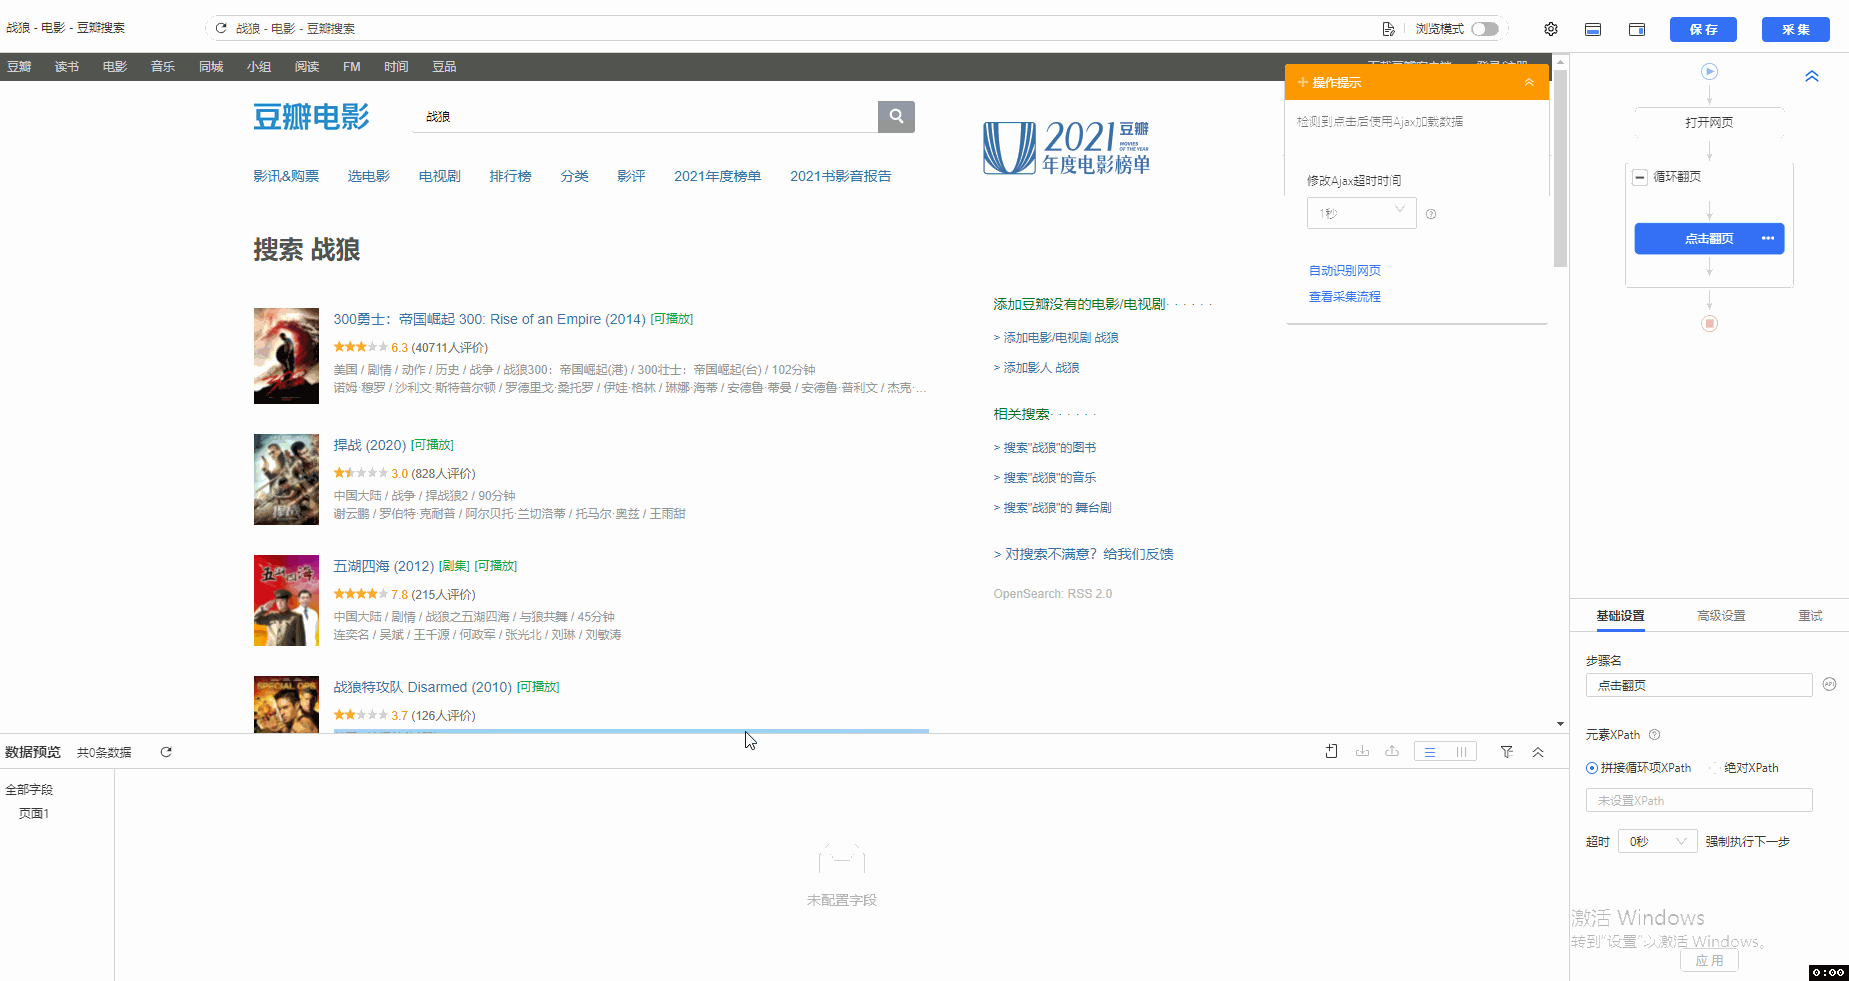The height and width of the screenshot is (981, 1849).
Task: Click 对搜索不满意？给我们反馈 link
Action: click(x=1089, y=554)
